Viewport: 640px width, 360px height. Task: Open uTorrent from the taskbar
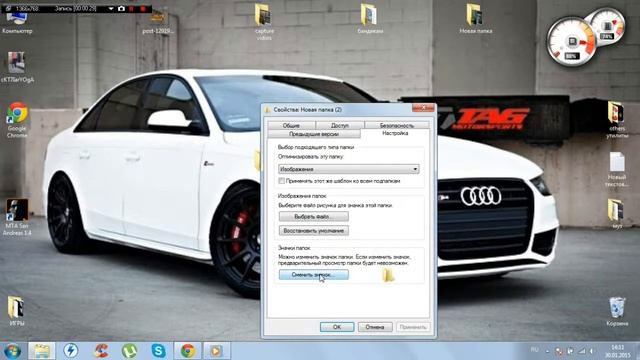click(x=129, y=351)
